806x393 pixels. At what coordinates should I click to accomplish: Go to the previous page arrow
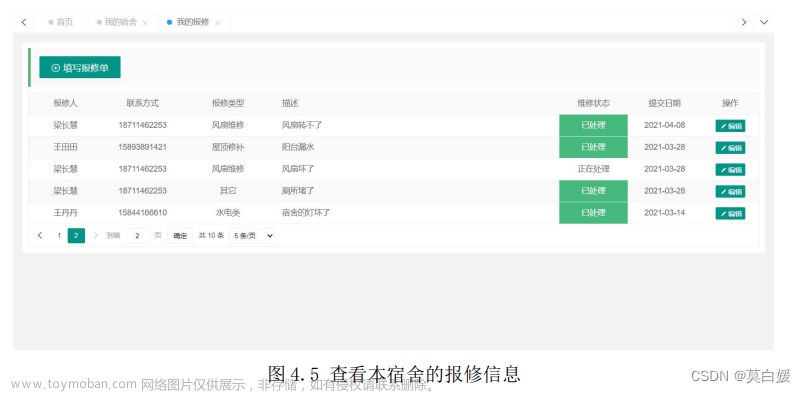point(40,236)
